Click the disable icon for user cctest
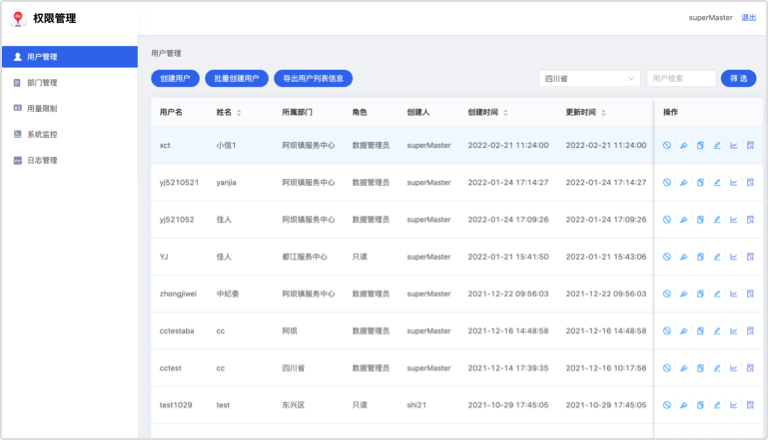 pyautogui.click(x=667, y=368)
